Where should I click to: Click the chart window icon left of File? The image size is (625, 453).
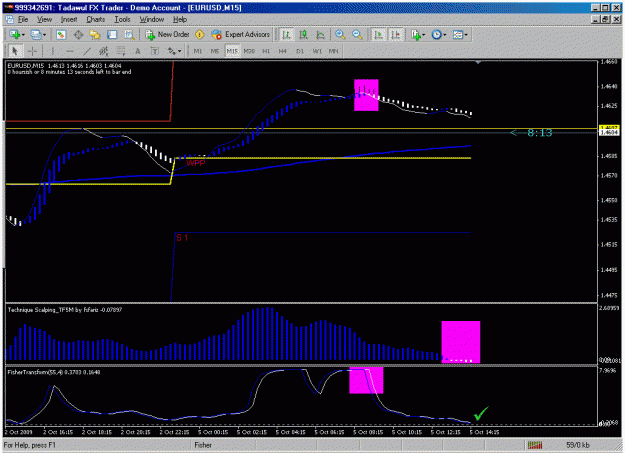(10, 20)
